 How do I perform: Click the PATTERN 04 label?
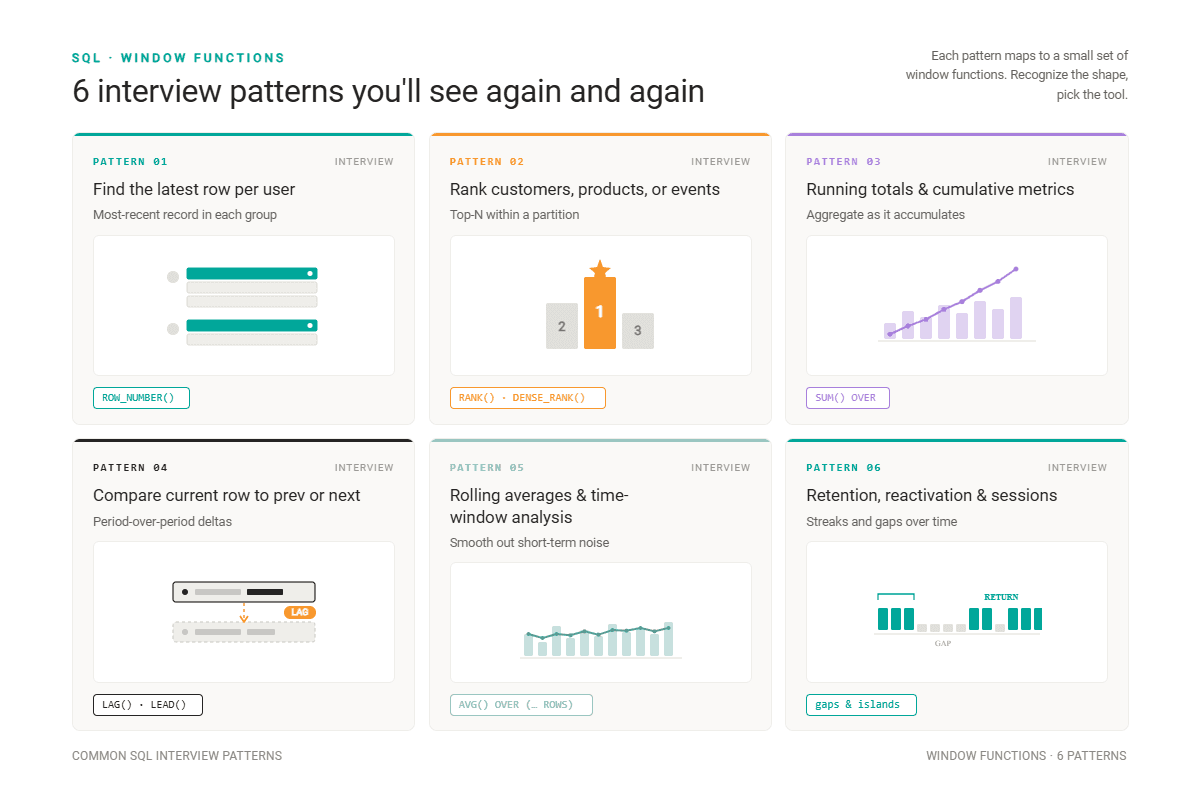pyautogui.click(x=131, y=468)
